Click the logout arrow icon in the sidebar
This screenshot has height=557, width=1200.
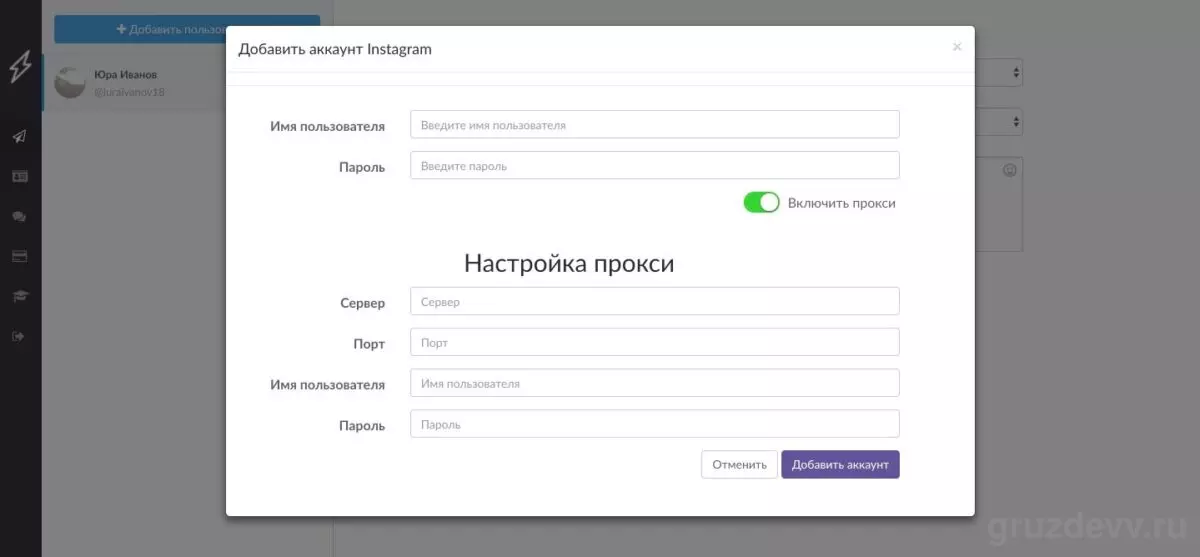(x=18, y=336)
